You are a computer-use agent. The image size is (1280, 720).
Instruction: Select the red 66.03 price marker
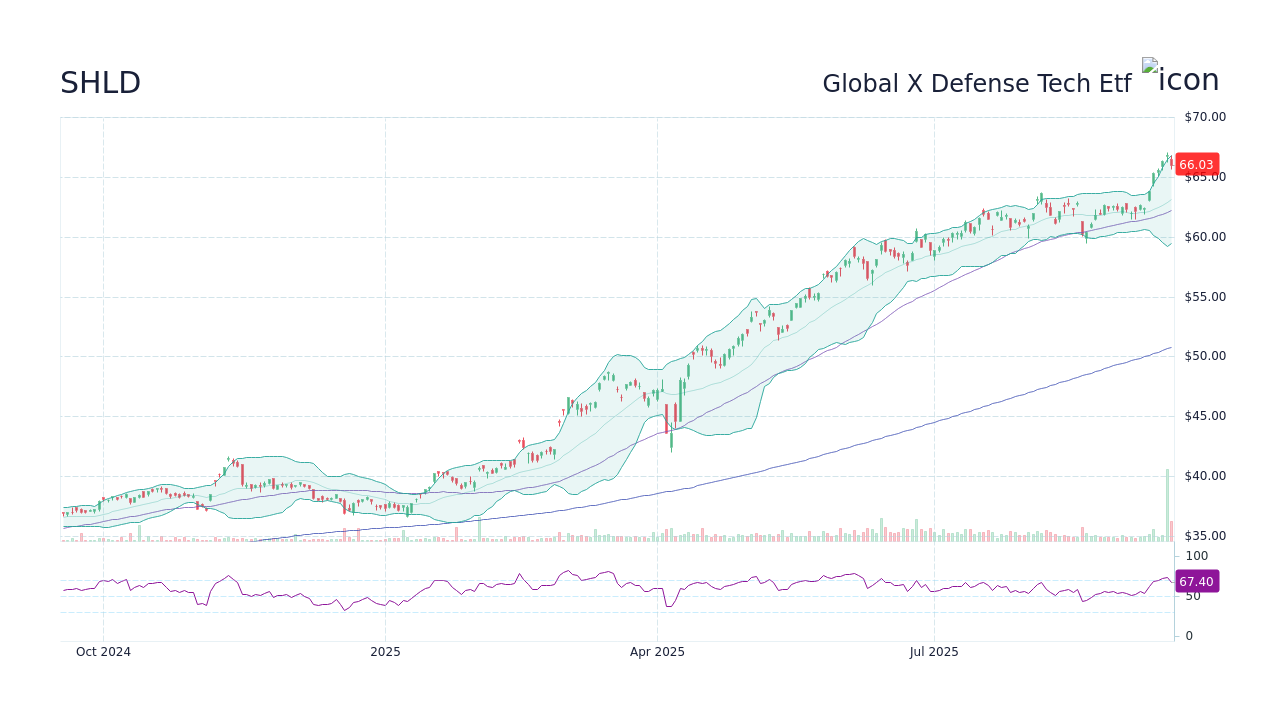[1196, 164]
